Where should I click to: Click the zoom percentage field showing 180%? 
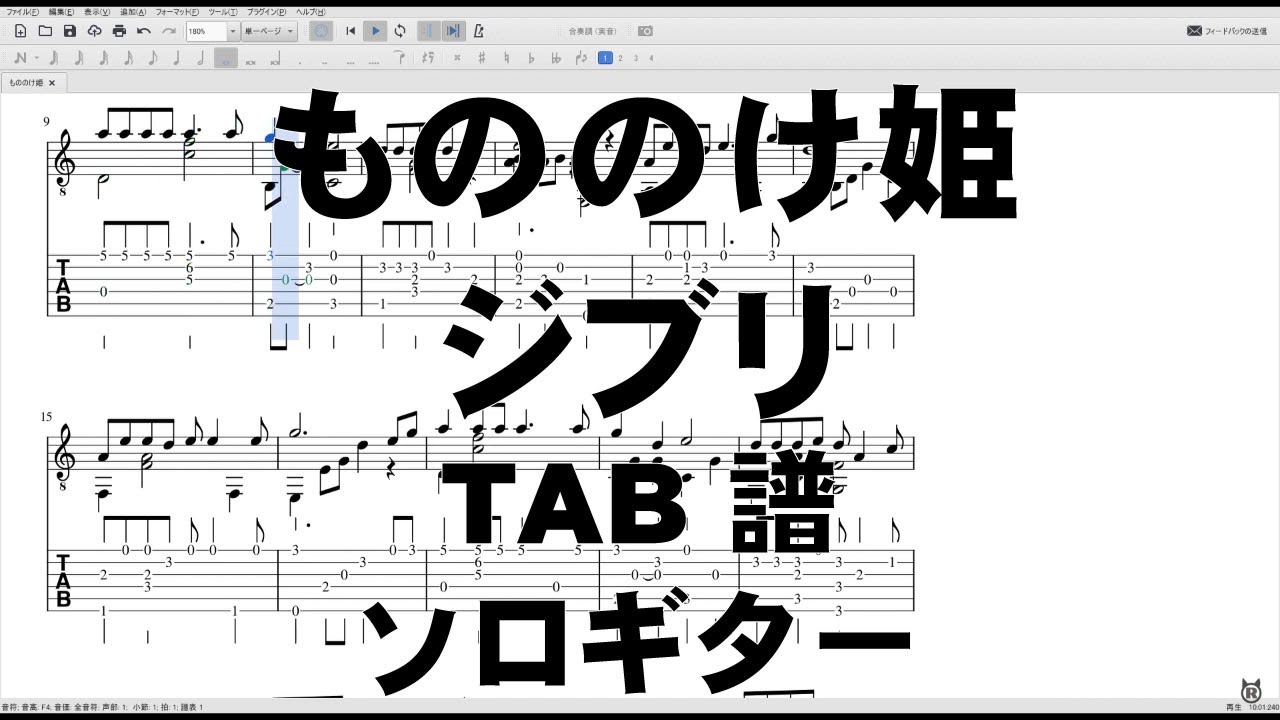[206, 31]
